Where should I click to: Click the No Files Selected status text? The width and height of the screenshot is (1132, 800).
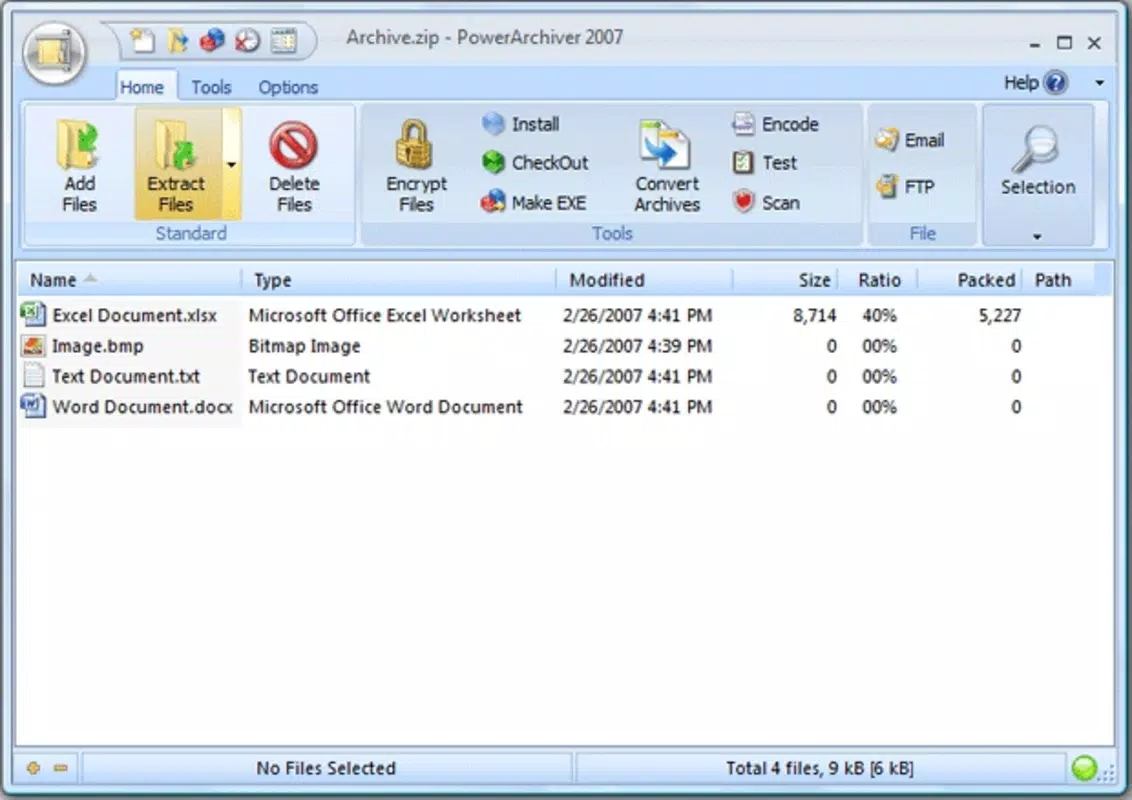tap(326, 768)
